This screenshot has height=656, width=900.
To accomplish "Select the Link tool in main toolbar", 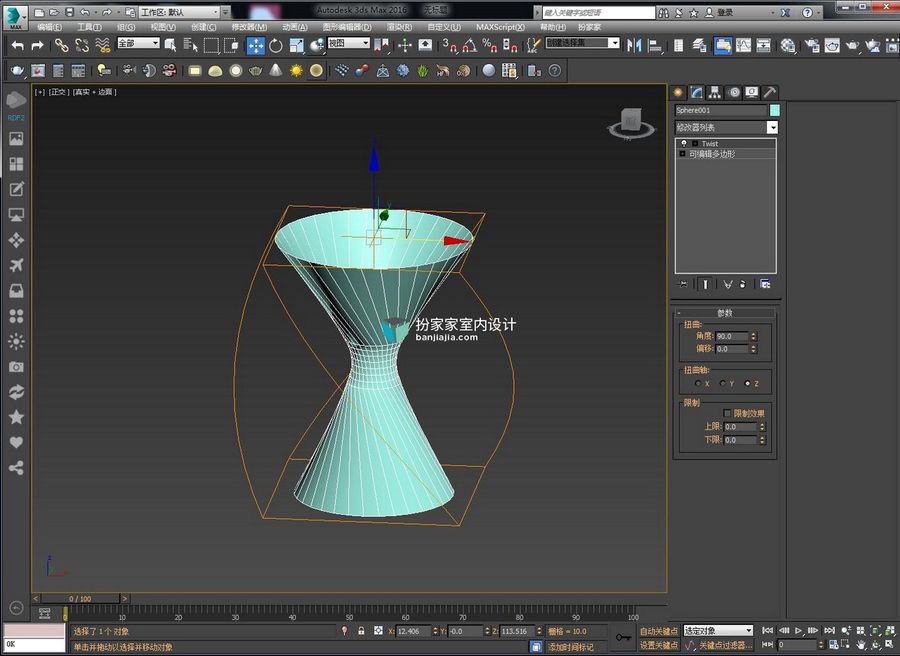I will tap(61, 45).
